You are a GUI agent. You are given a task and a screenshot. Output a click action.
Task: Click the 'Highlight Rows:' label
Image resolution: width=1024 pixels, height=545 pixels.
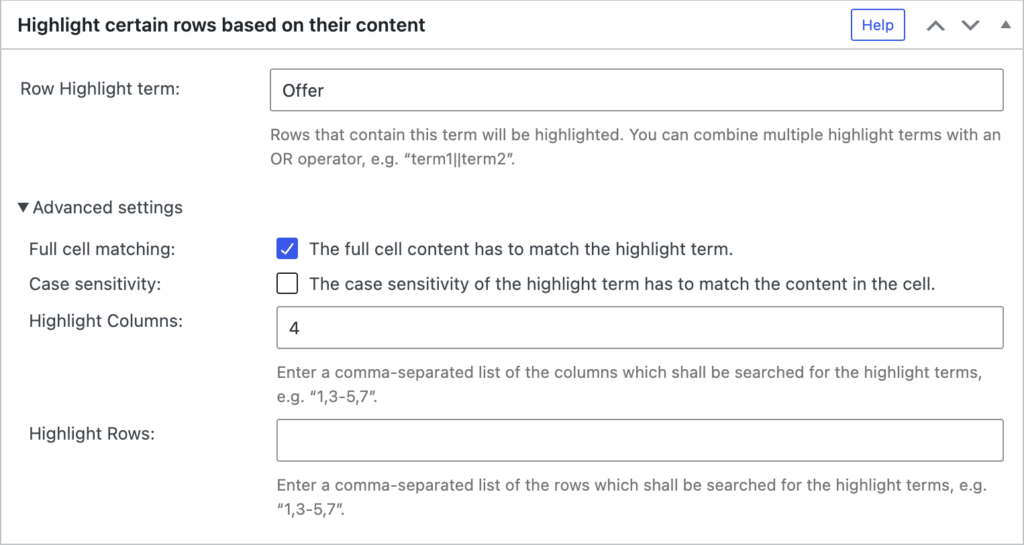point(94,433)
